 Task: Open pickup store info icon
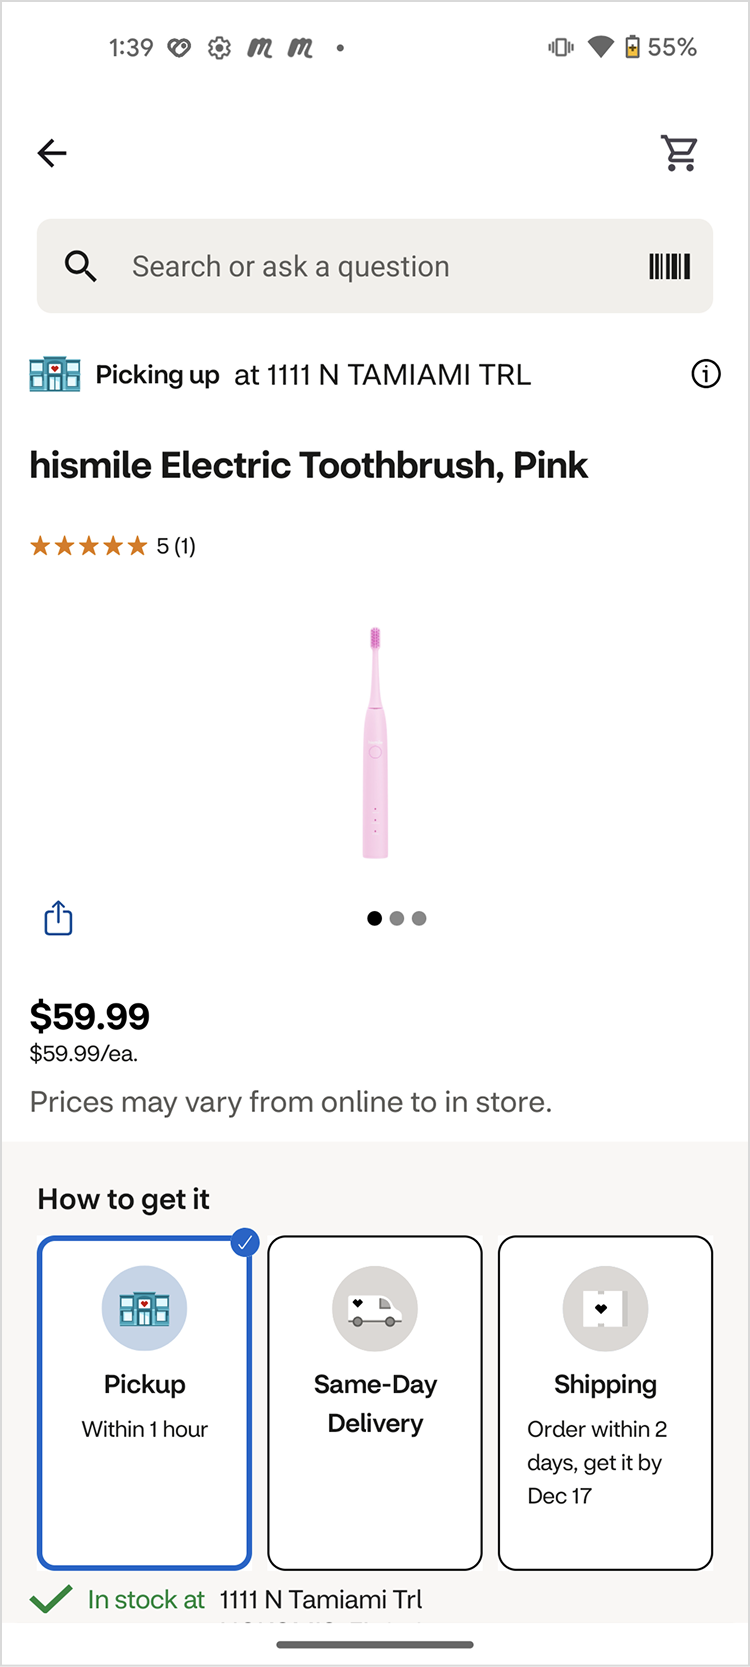(x=706, y=374)
